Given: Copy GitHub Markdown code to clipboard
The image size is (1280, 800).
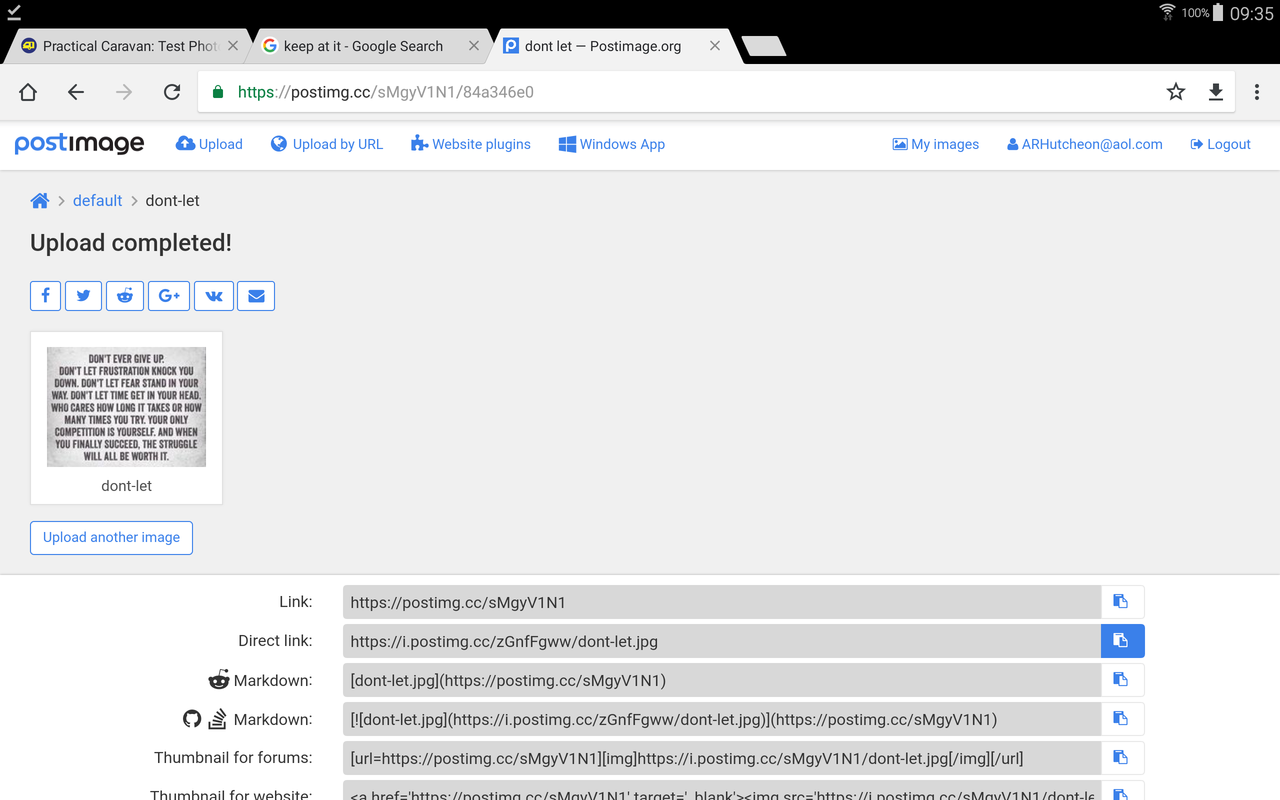Looking at the screenshot, I should tap(1122, 719).
